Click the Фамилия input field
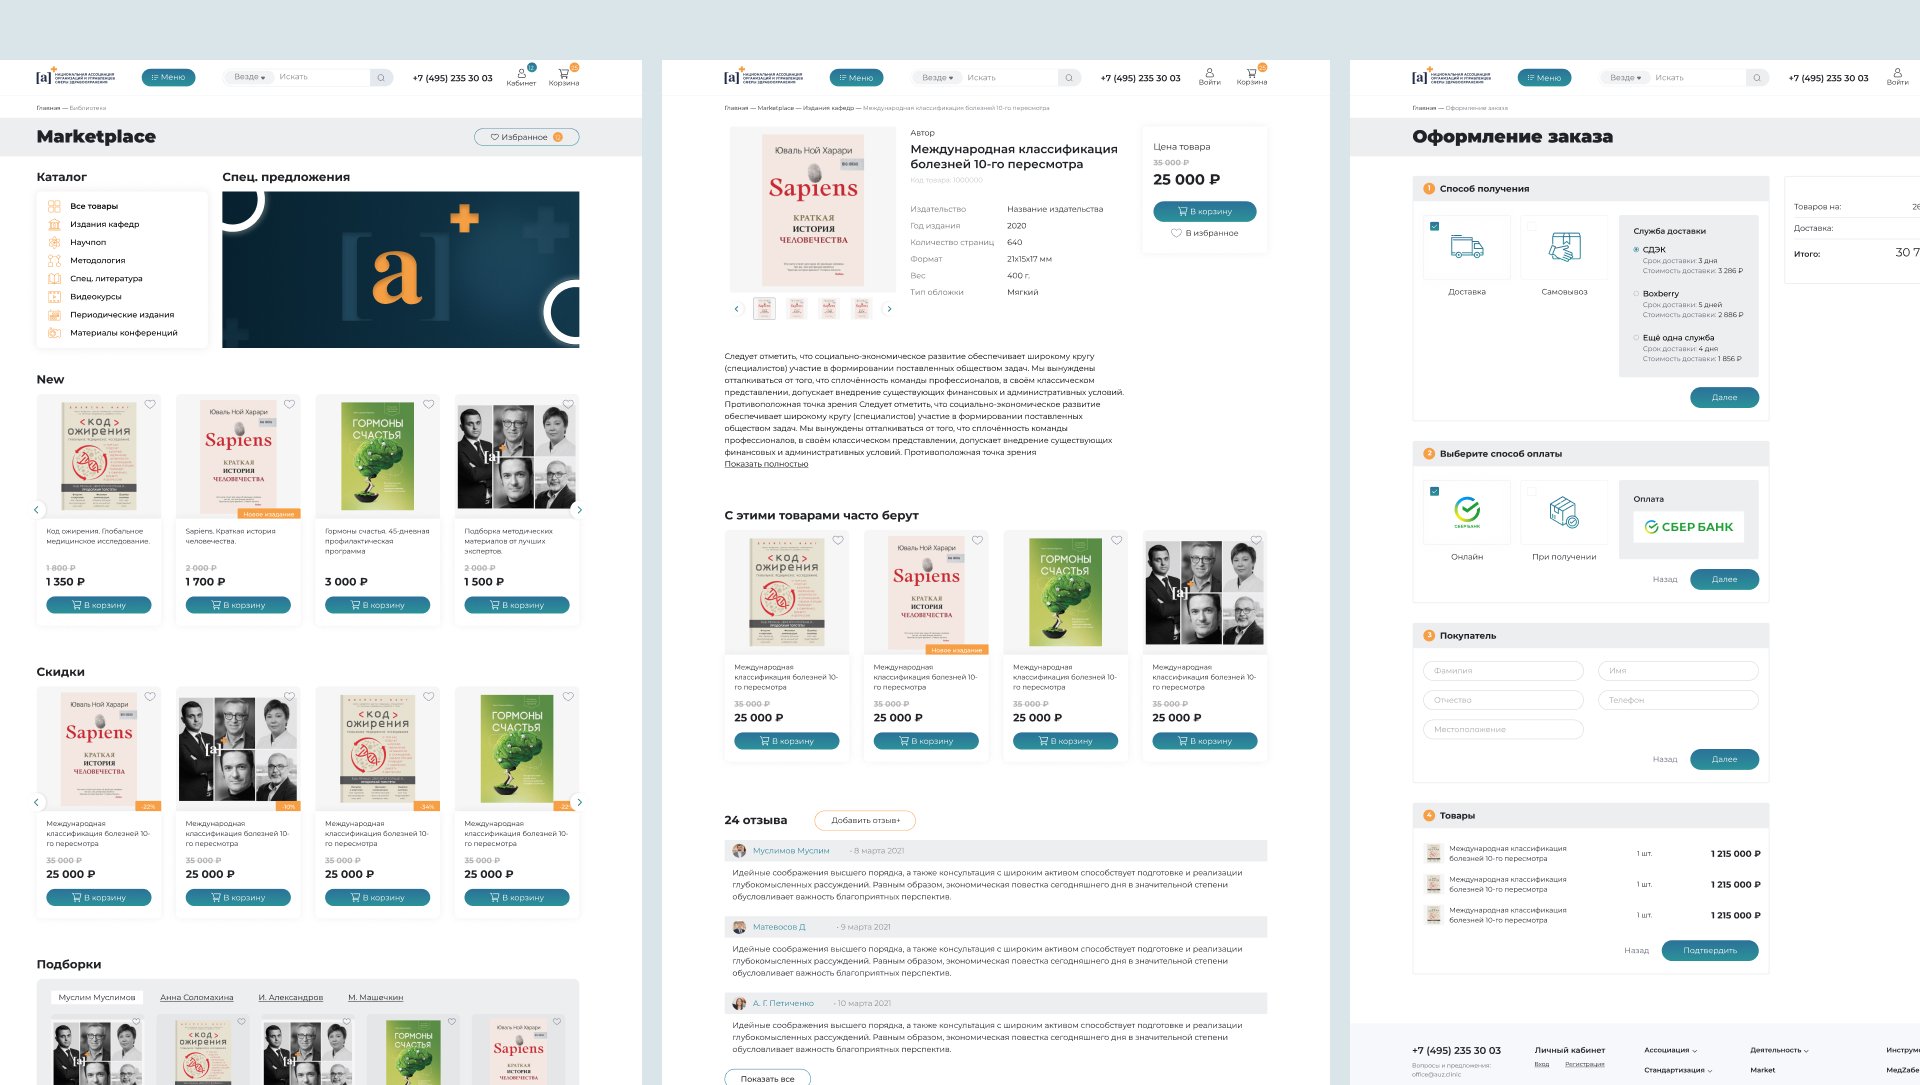 pos(1502,671)
